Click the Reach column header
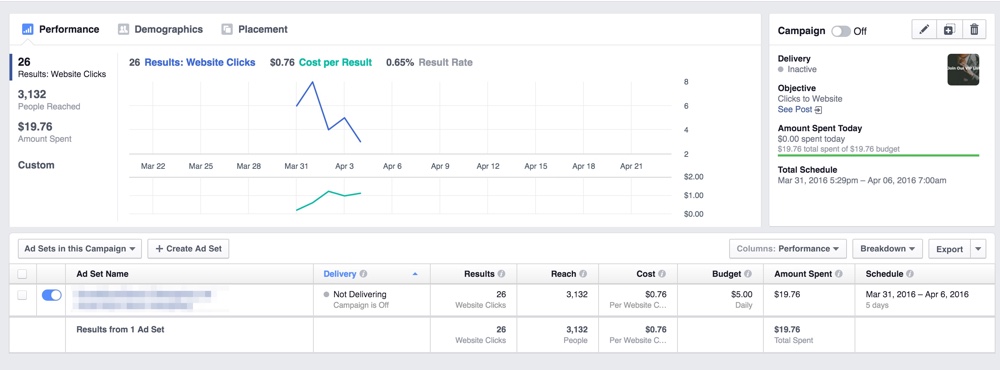Image resolution: width=1000 pixels, height=370 pixels. (564, 274)
